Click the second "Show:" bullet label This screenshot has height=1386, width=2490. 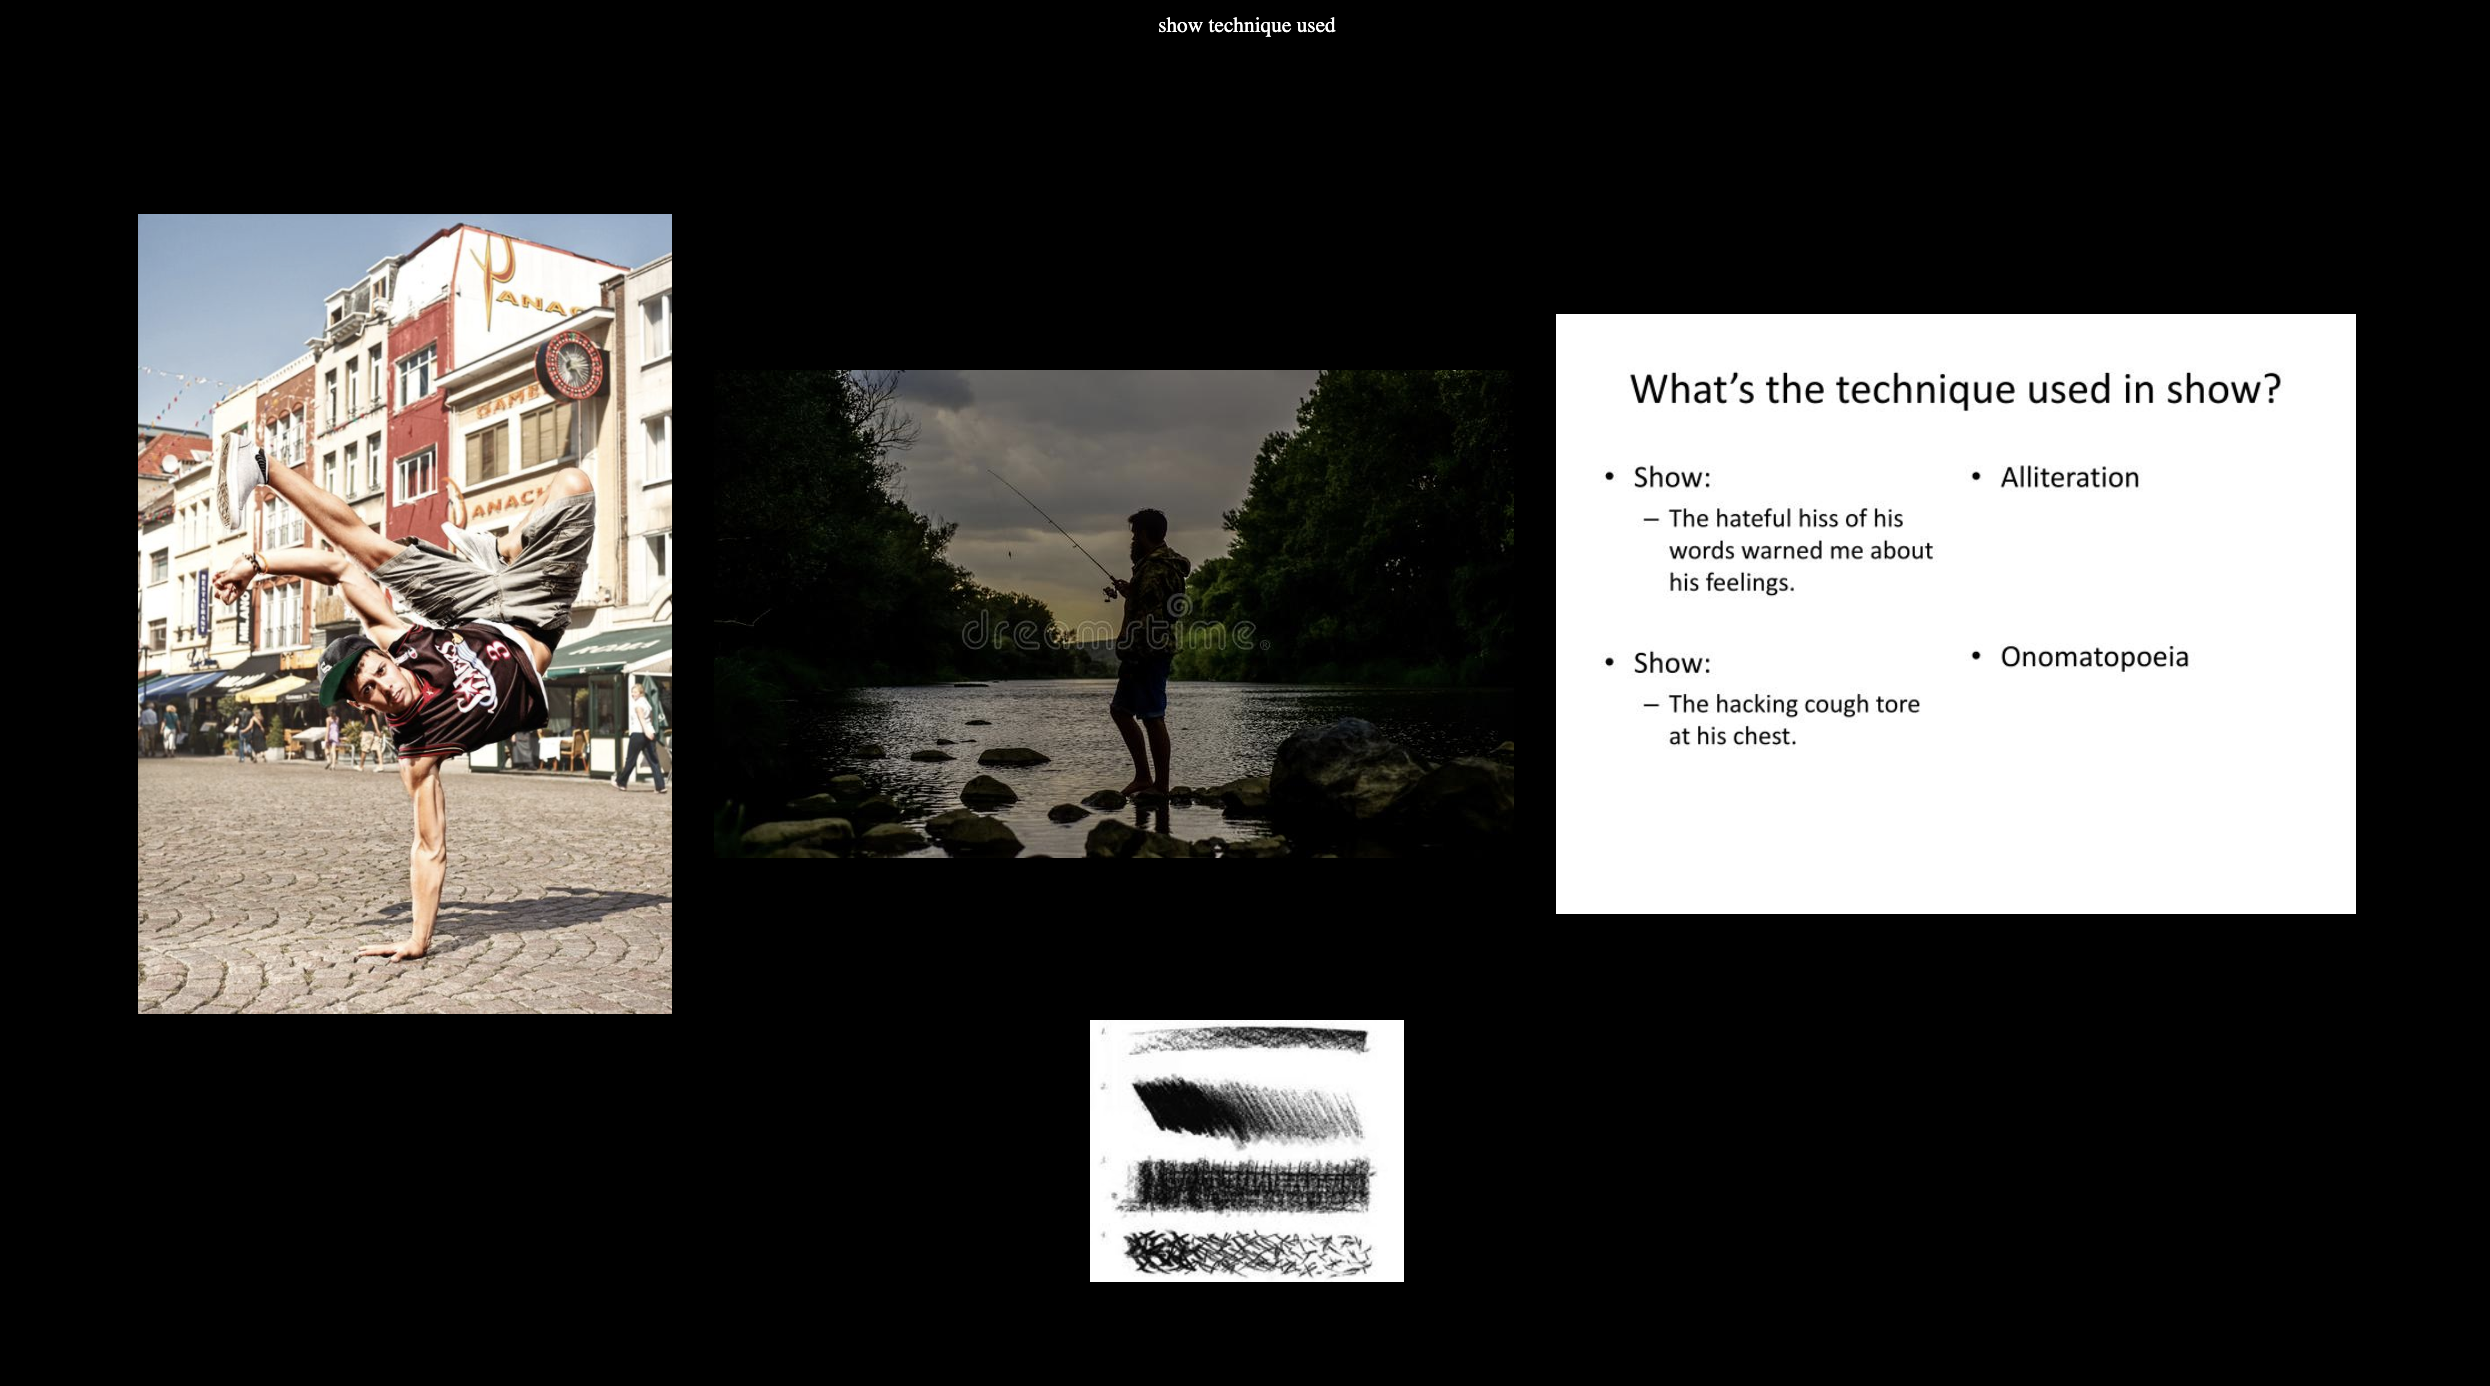click(1671, 663)
